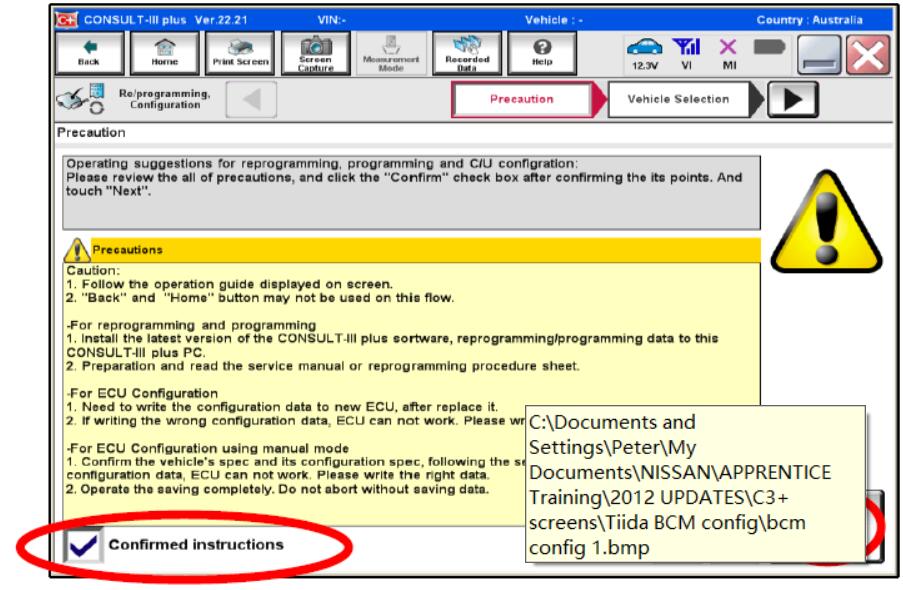
Task: Select the Measurement Mode button
Action: (x=391, y=53)
